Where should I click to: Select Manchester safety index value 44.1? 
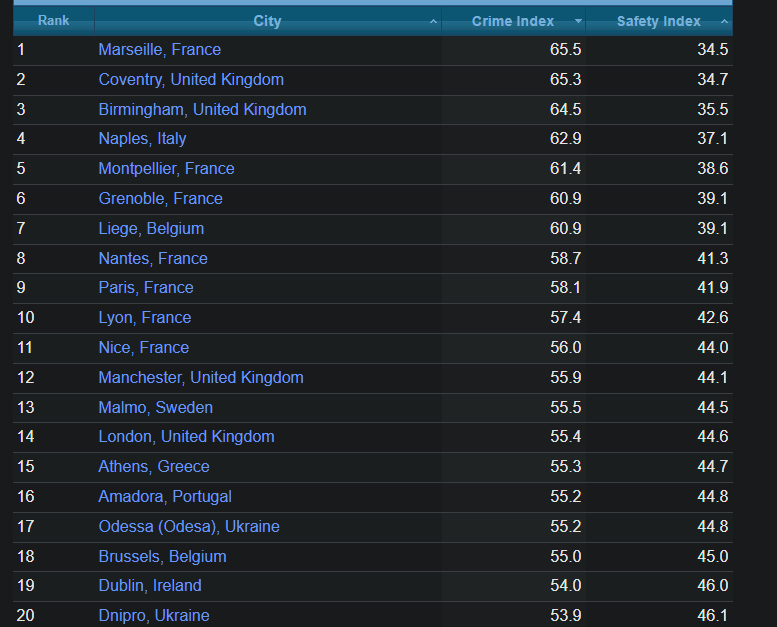click(713, 378)
